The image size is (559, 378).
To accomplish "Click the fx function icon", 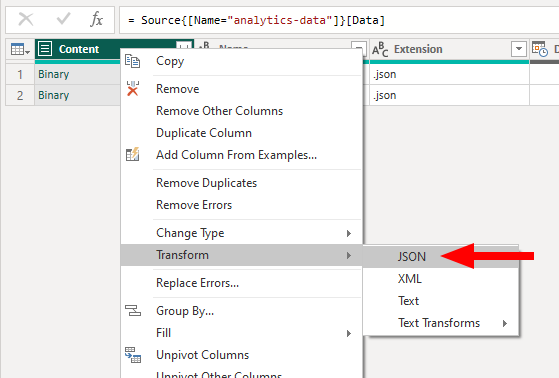I will point(96,19).
